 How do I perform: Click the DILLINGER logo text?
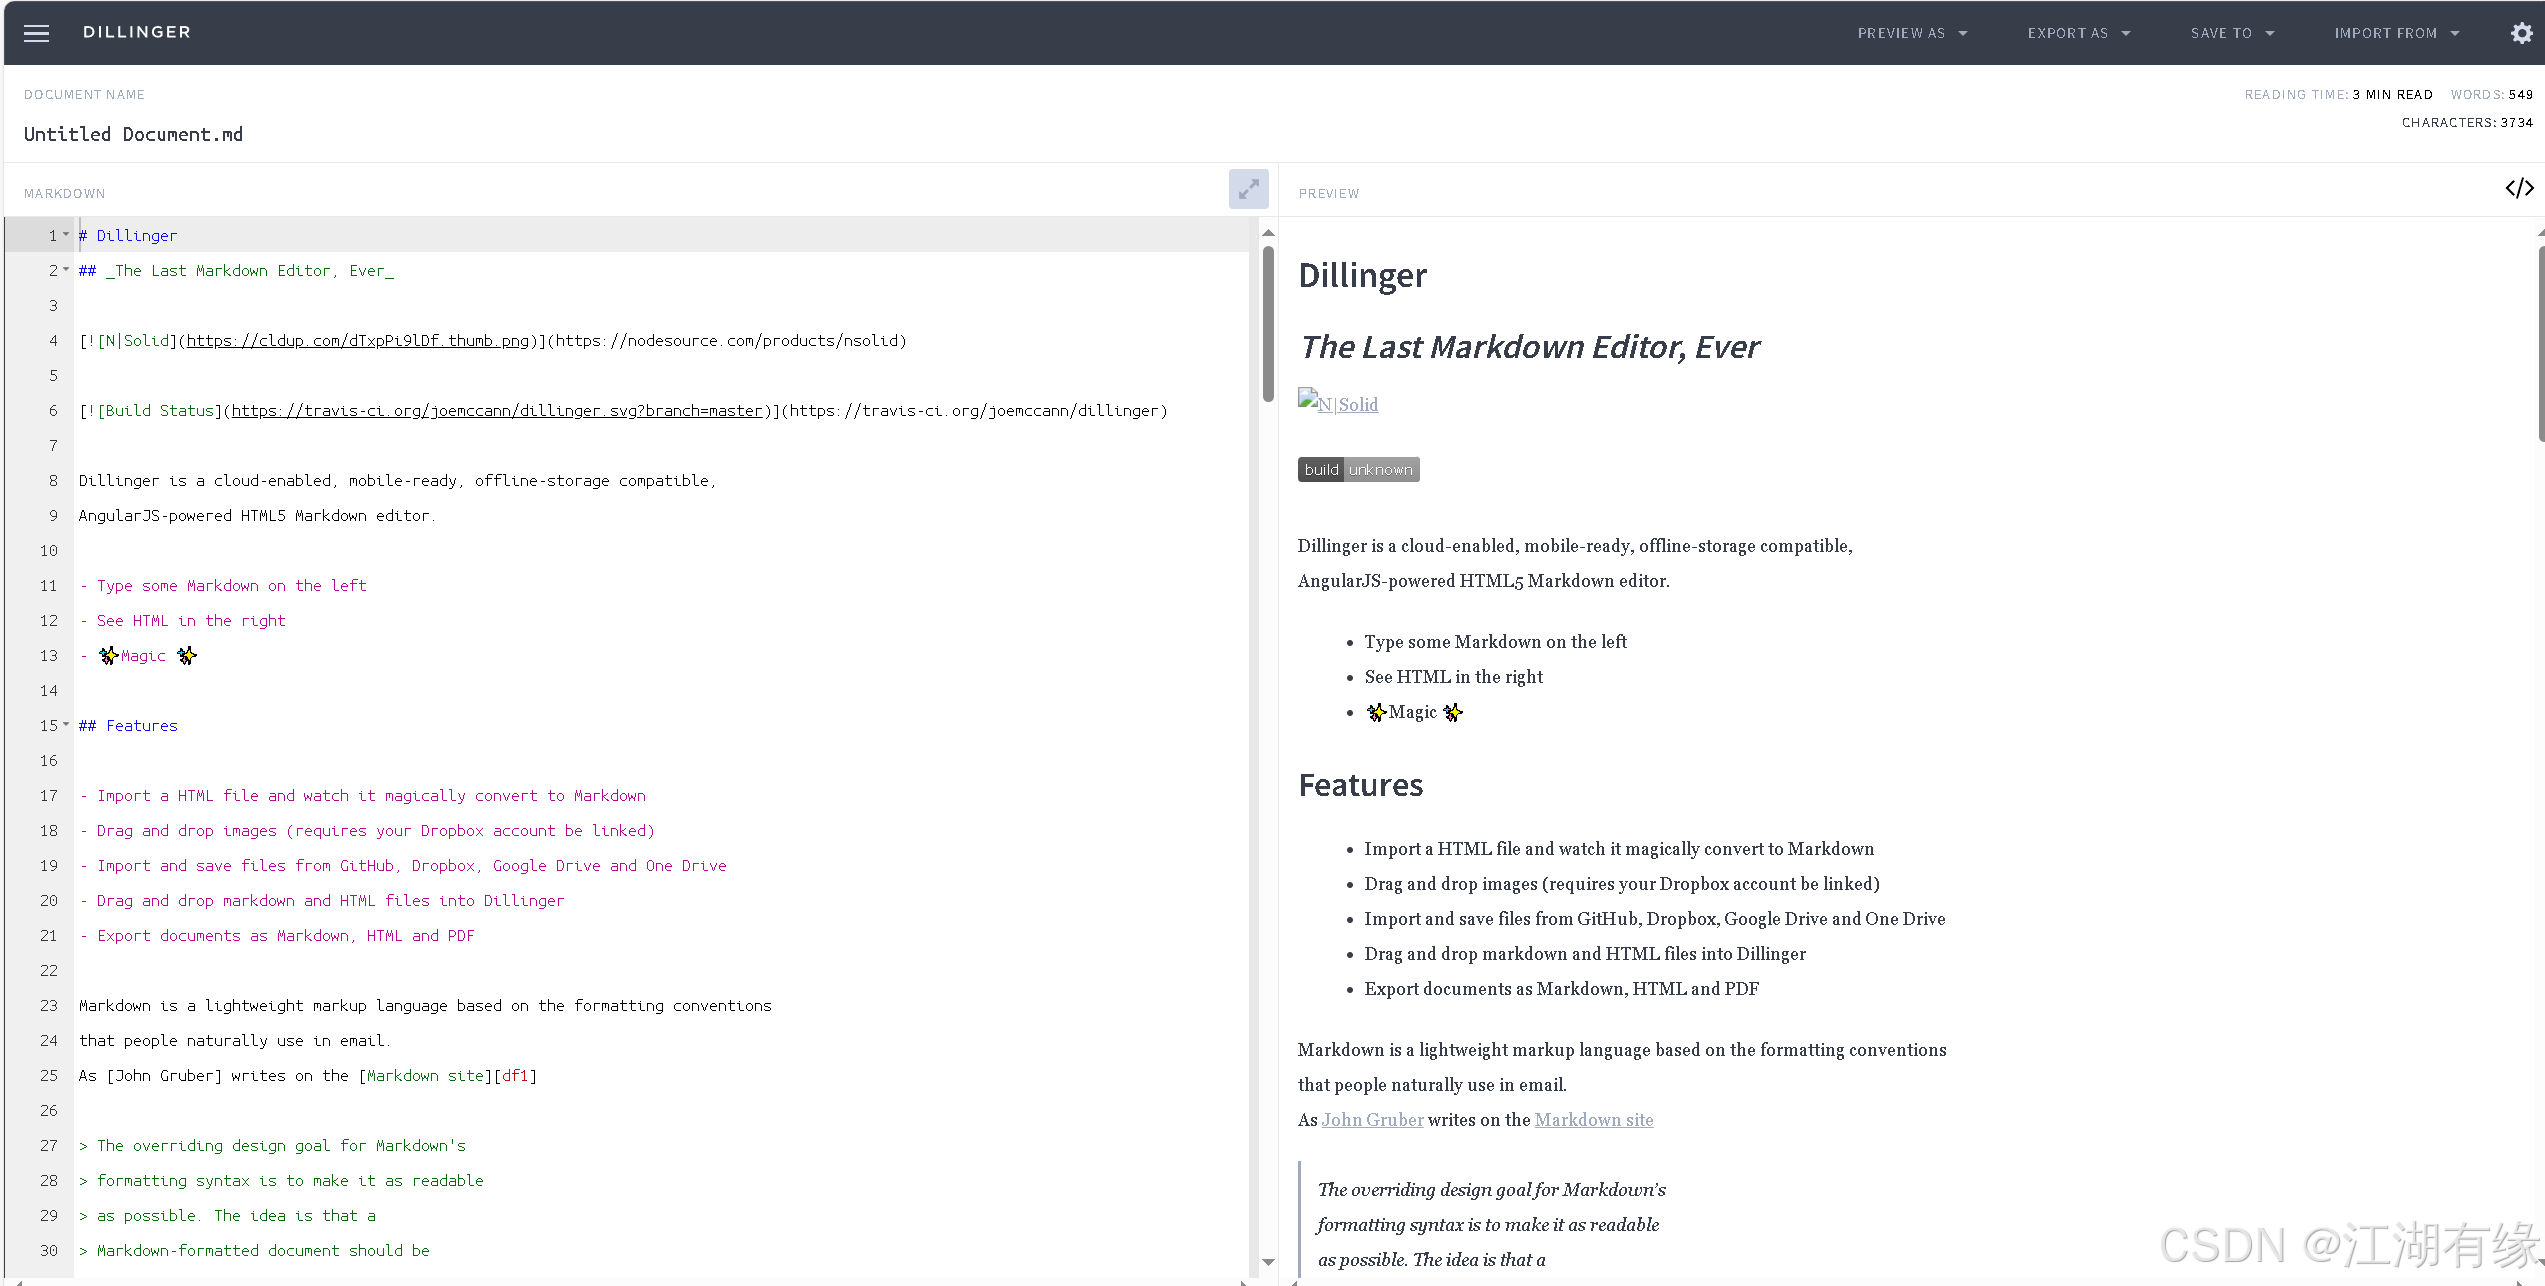[137, 32]
